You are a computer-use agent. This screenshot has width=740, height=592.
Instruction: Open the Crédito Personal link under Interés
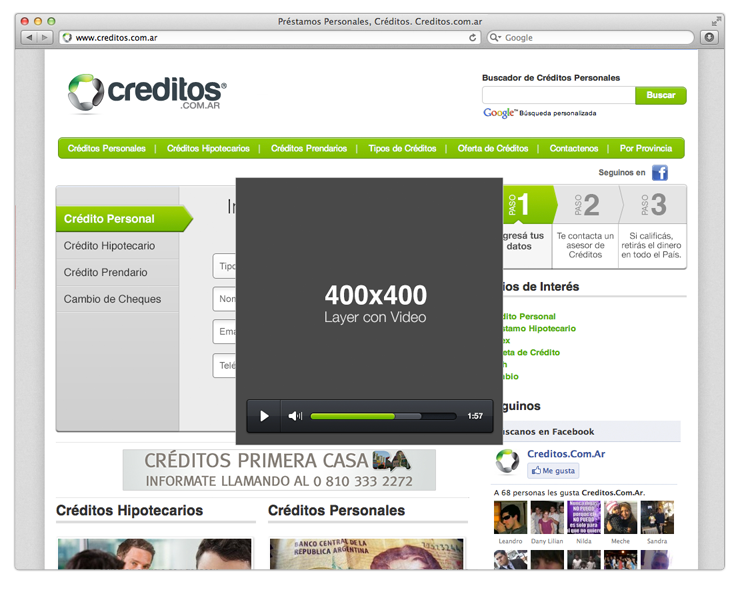click(529, 316)
